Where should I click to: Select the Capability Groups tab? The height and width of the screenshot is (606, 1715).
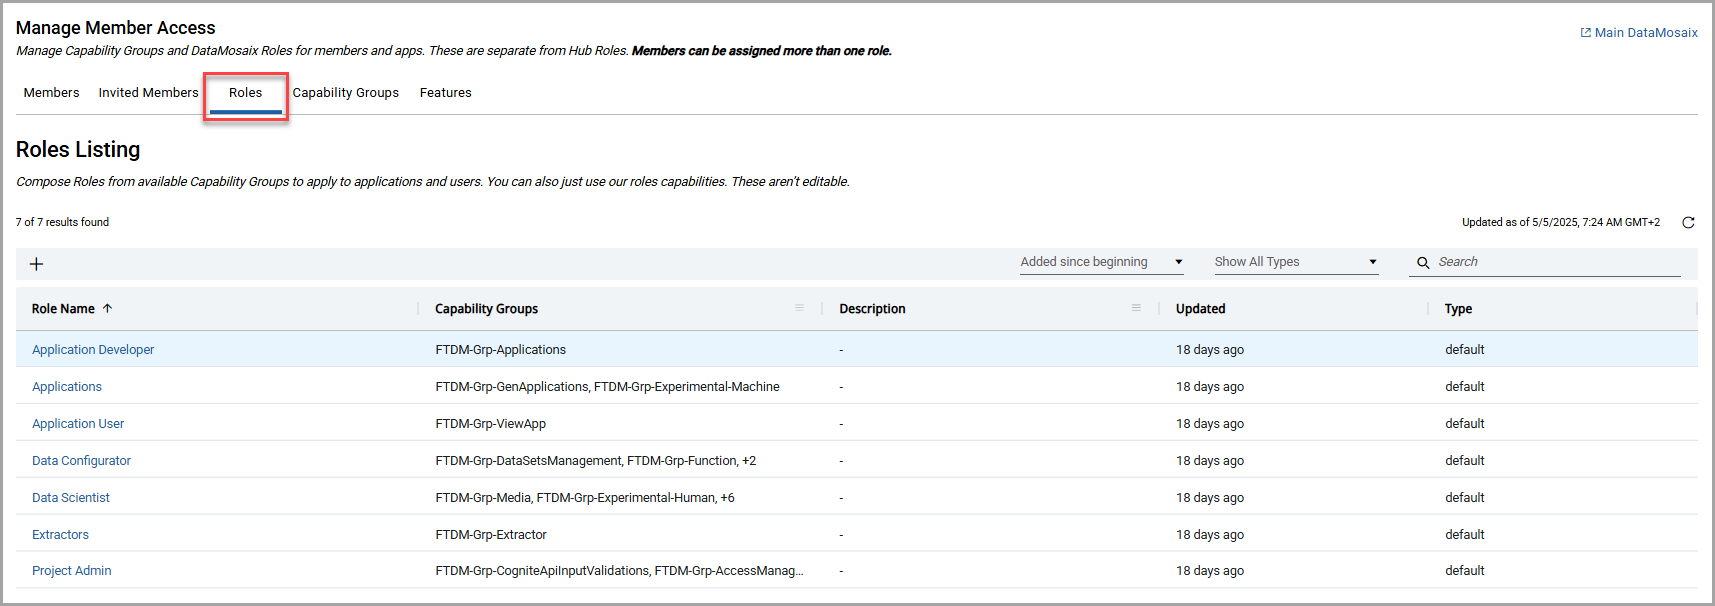345,93
